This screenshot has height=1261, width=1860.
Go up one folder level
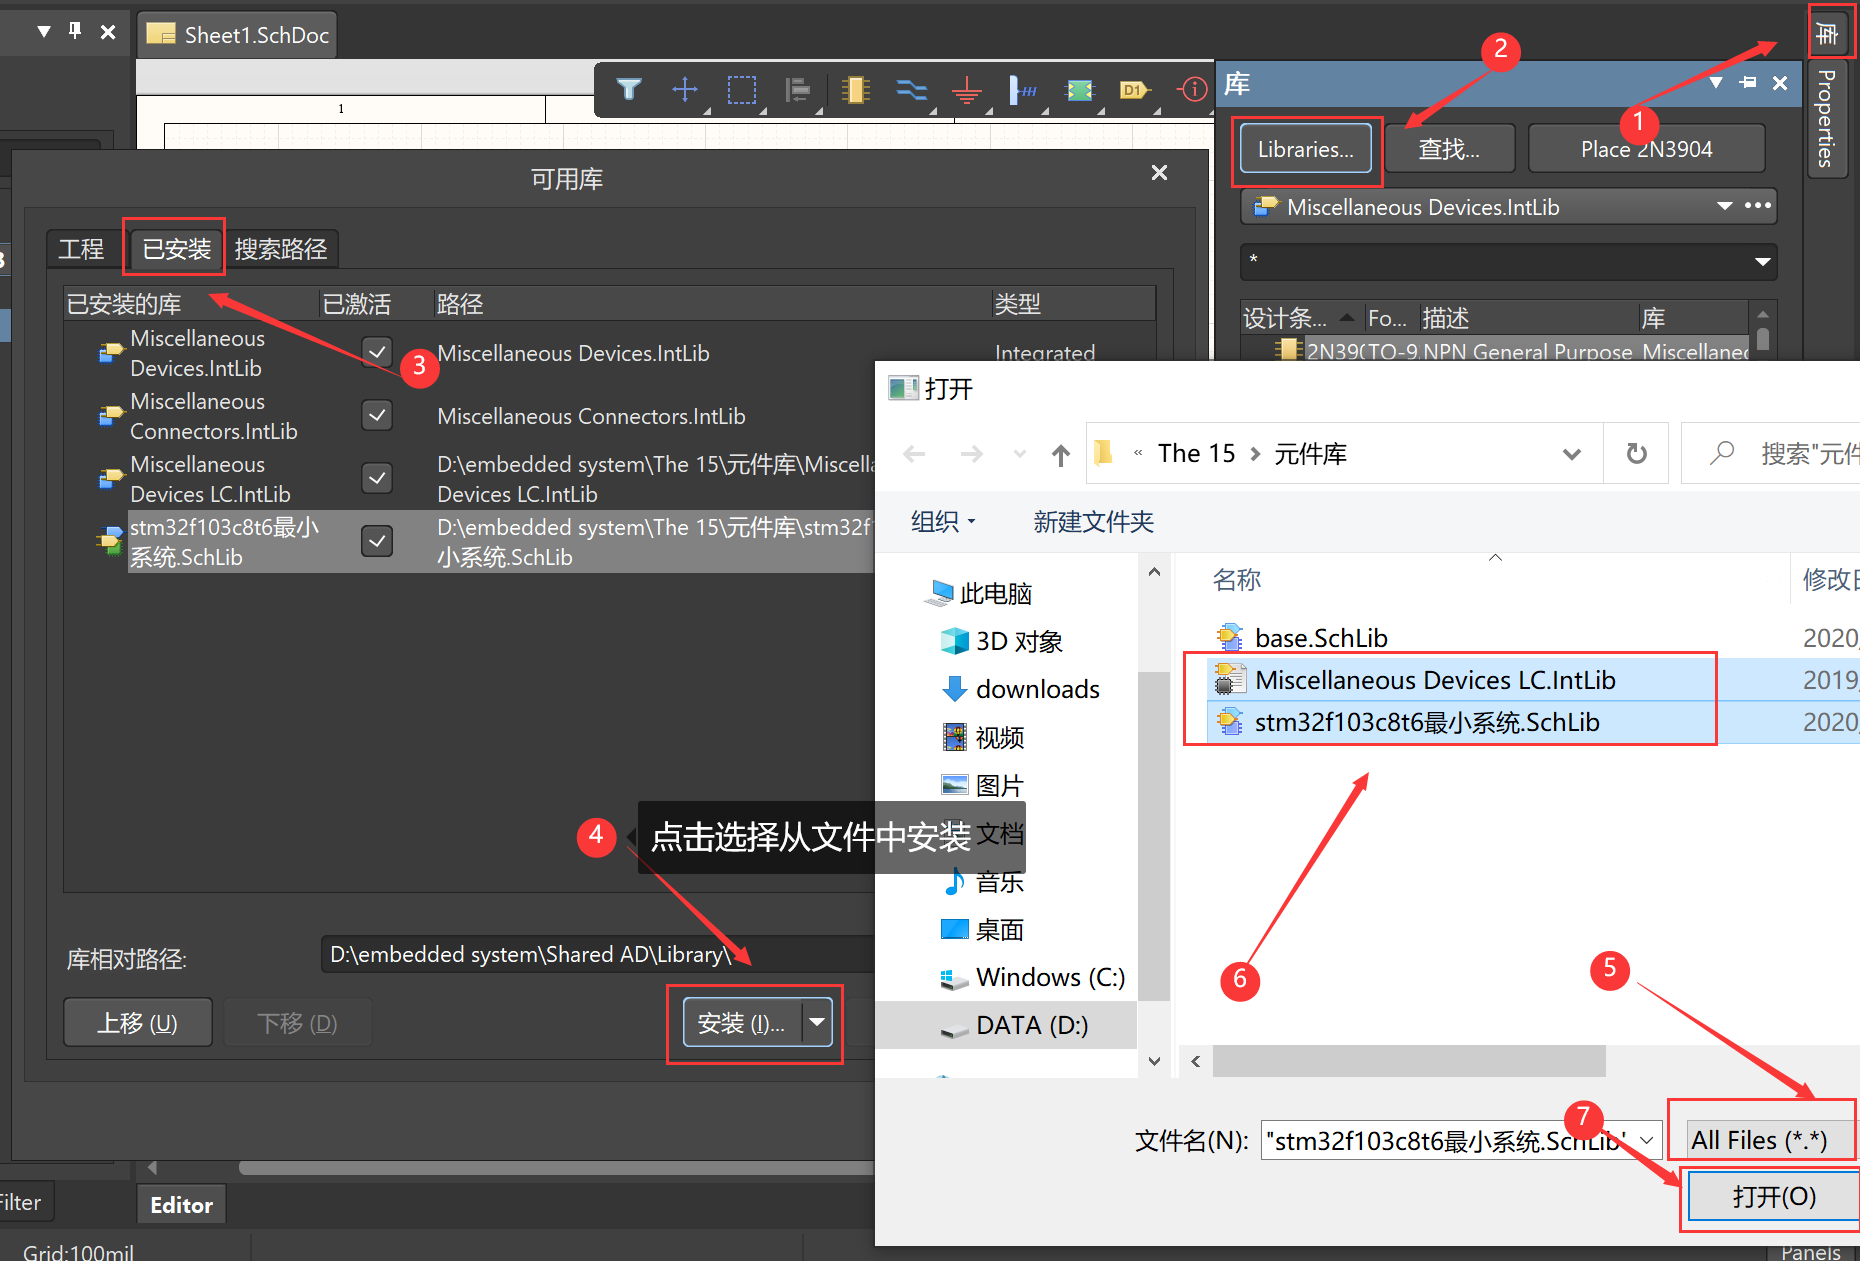1061,455
